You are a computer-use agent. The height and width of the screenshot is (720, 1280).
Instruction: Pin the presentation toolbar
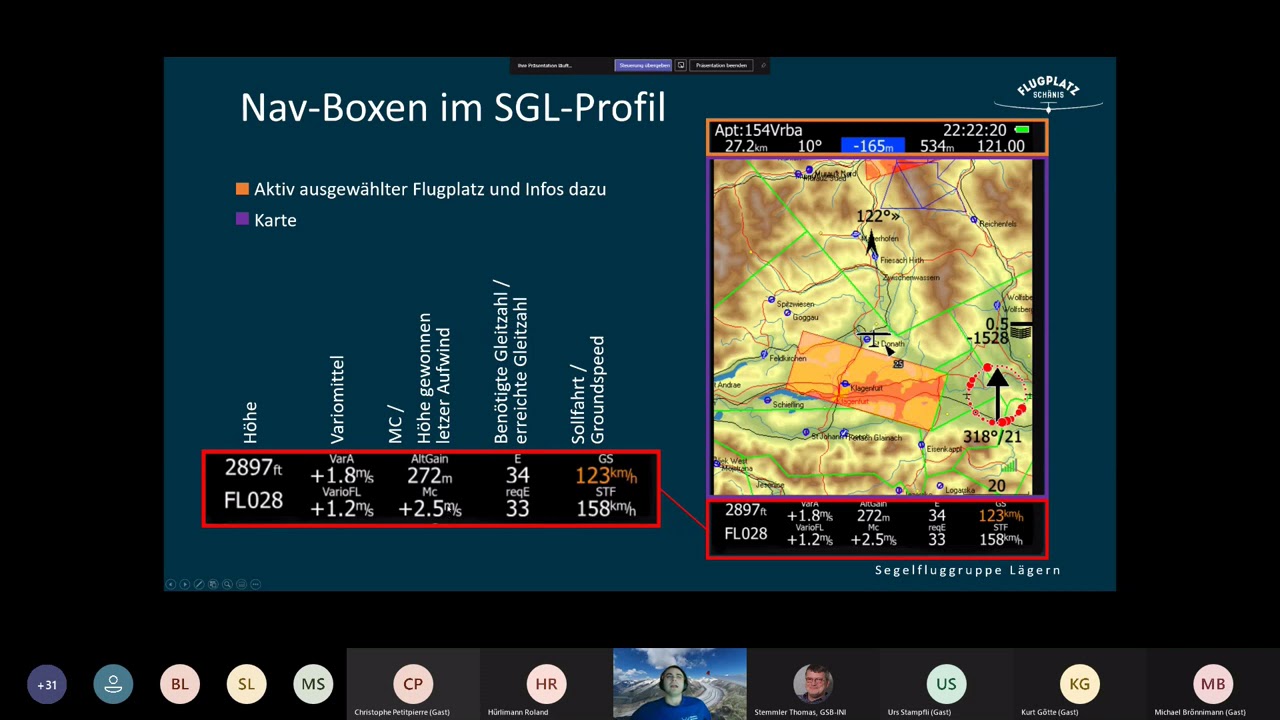(763, 65)
